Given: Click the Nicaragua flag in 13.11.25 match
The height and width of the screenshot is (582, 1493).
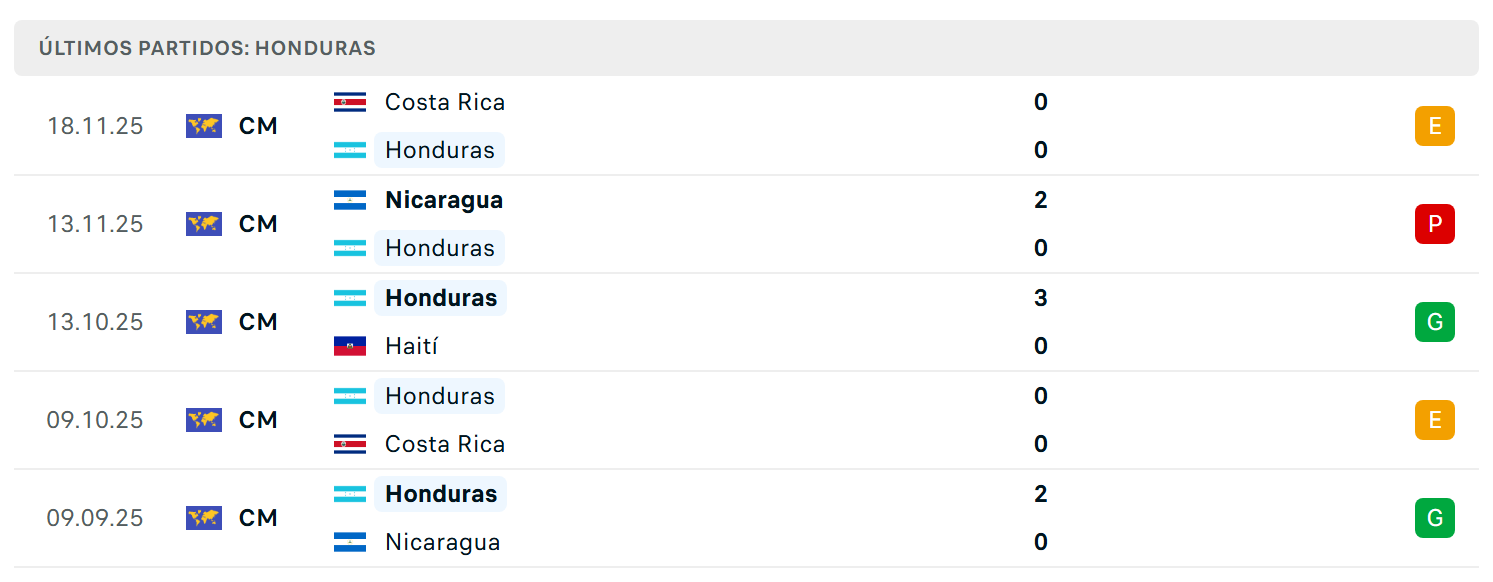Looking at the screenshot, I should [350, 200].
